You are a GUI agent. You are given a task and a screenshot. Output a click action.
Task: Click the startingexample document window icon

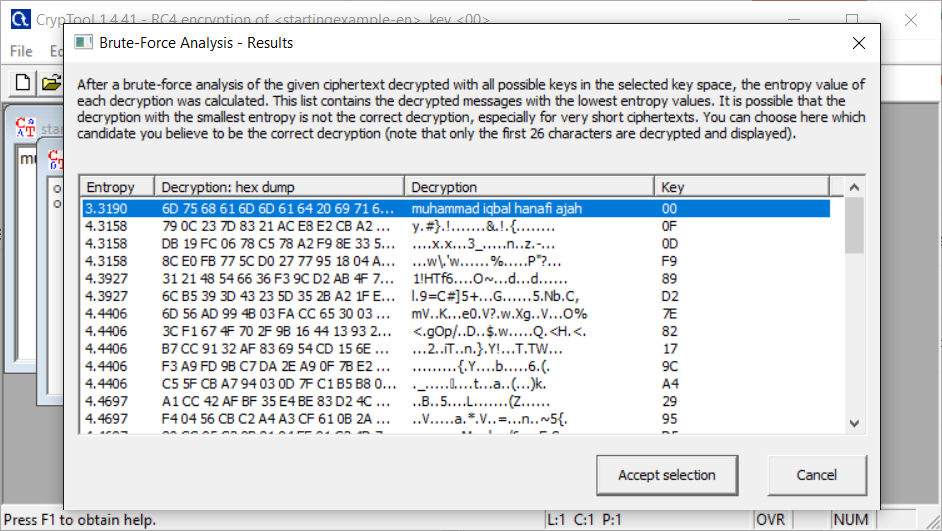pos(25,127)
